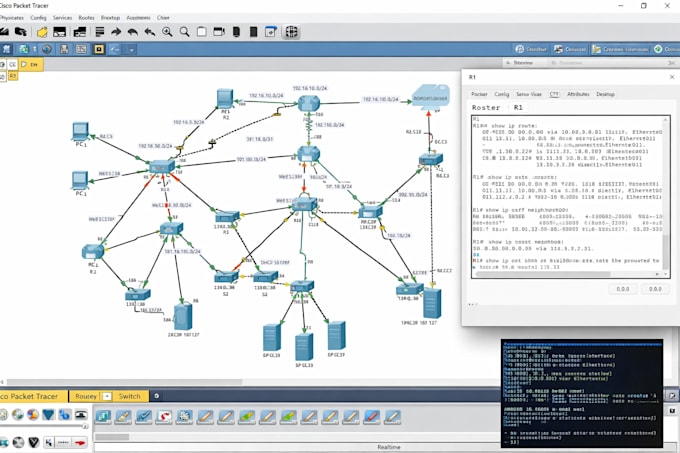680x453 pixels.
Task: Close the R1 configuration window
Action: point(672,77)
